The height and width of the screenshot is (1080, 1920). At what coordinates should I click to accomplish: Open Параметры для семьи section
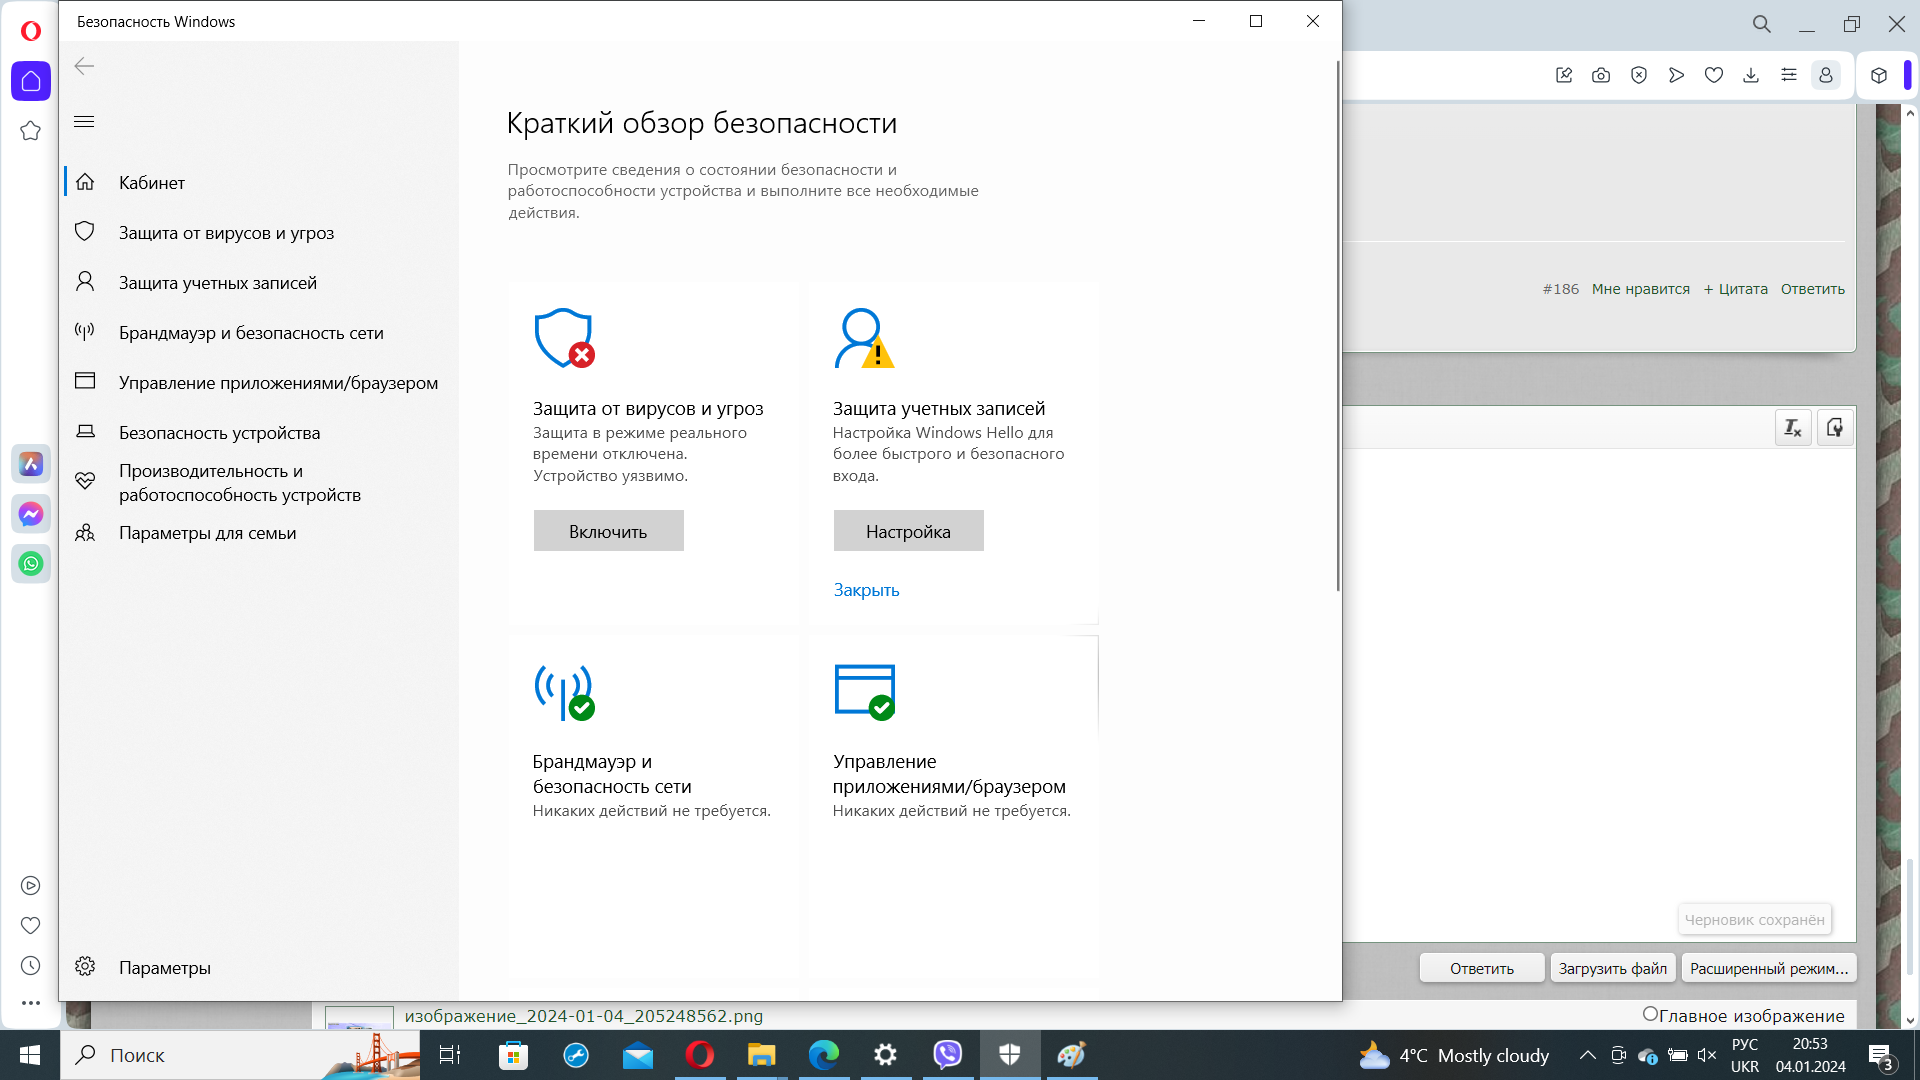point(207,533)
